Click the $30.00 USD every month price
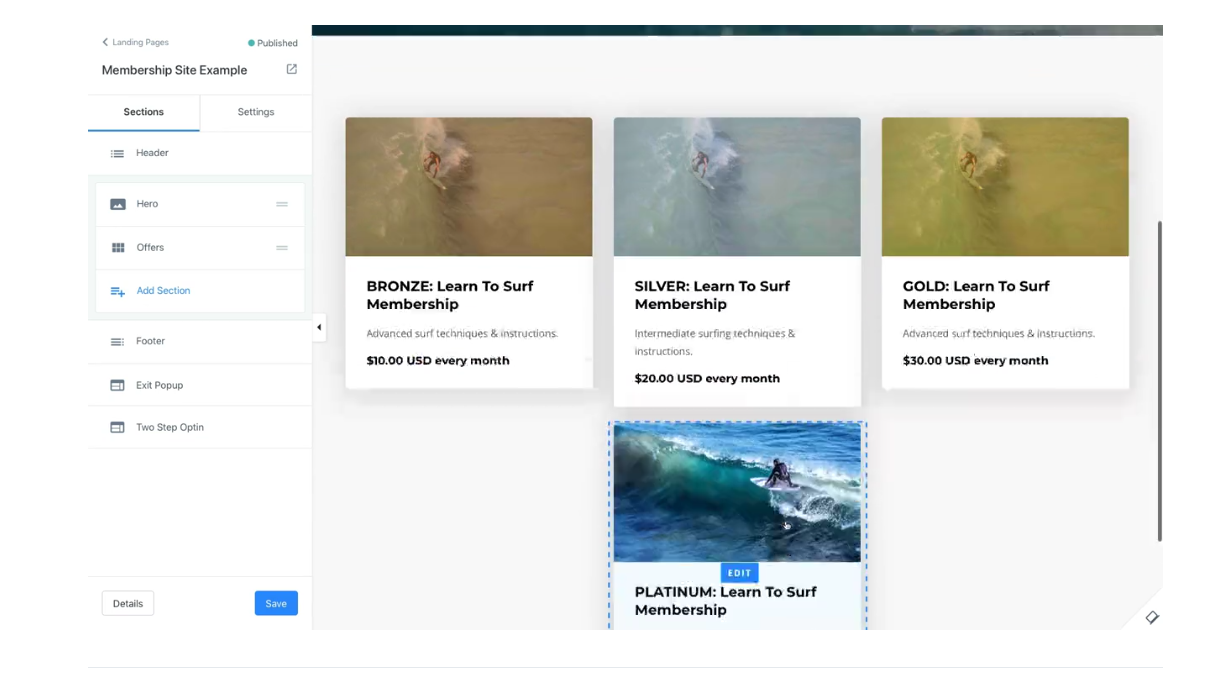The width and height of the screenshot is (1221, 696). pos(975,360)
